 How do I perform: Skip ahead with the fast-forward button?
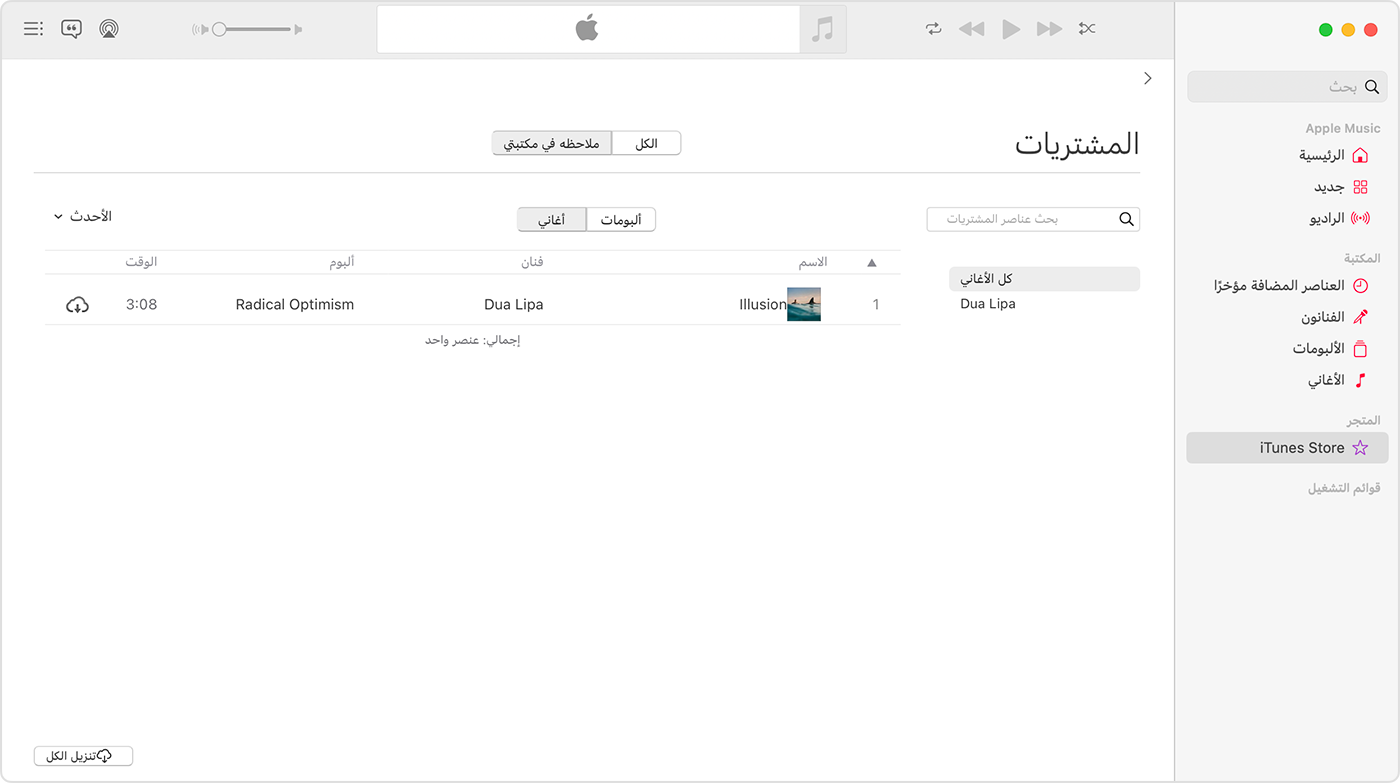coord(1049,29)
